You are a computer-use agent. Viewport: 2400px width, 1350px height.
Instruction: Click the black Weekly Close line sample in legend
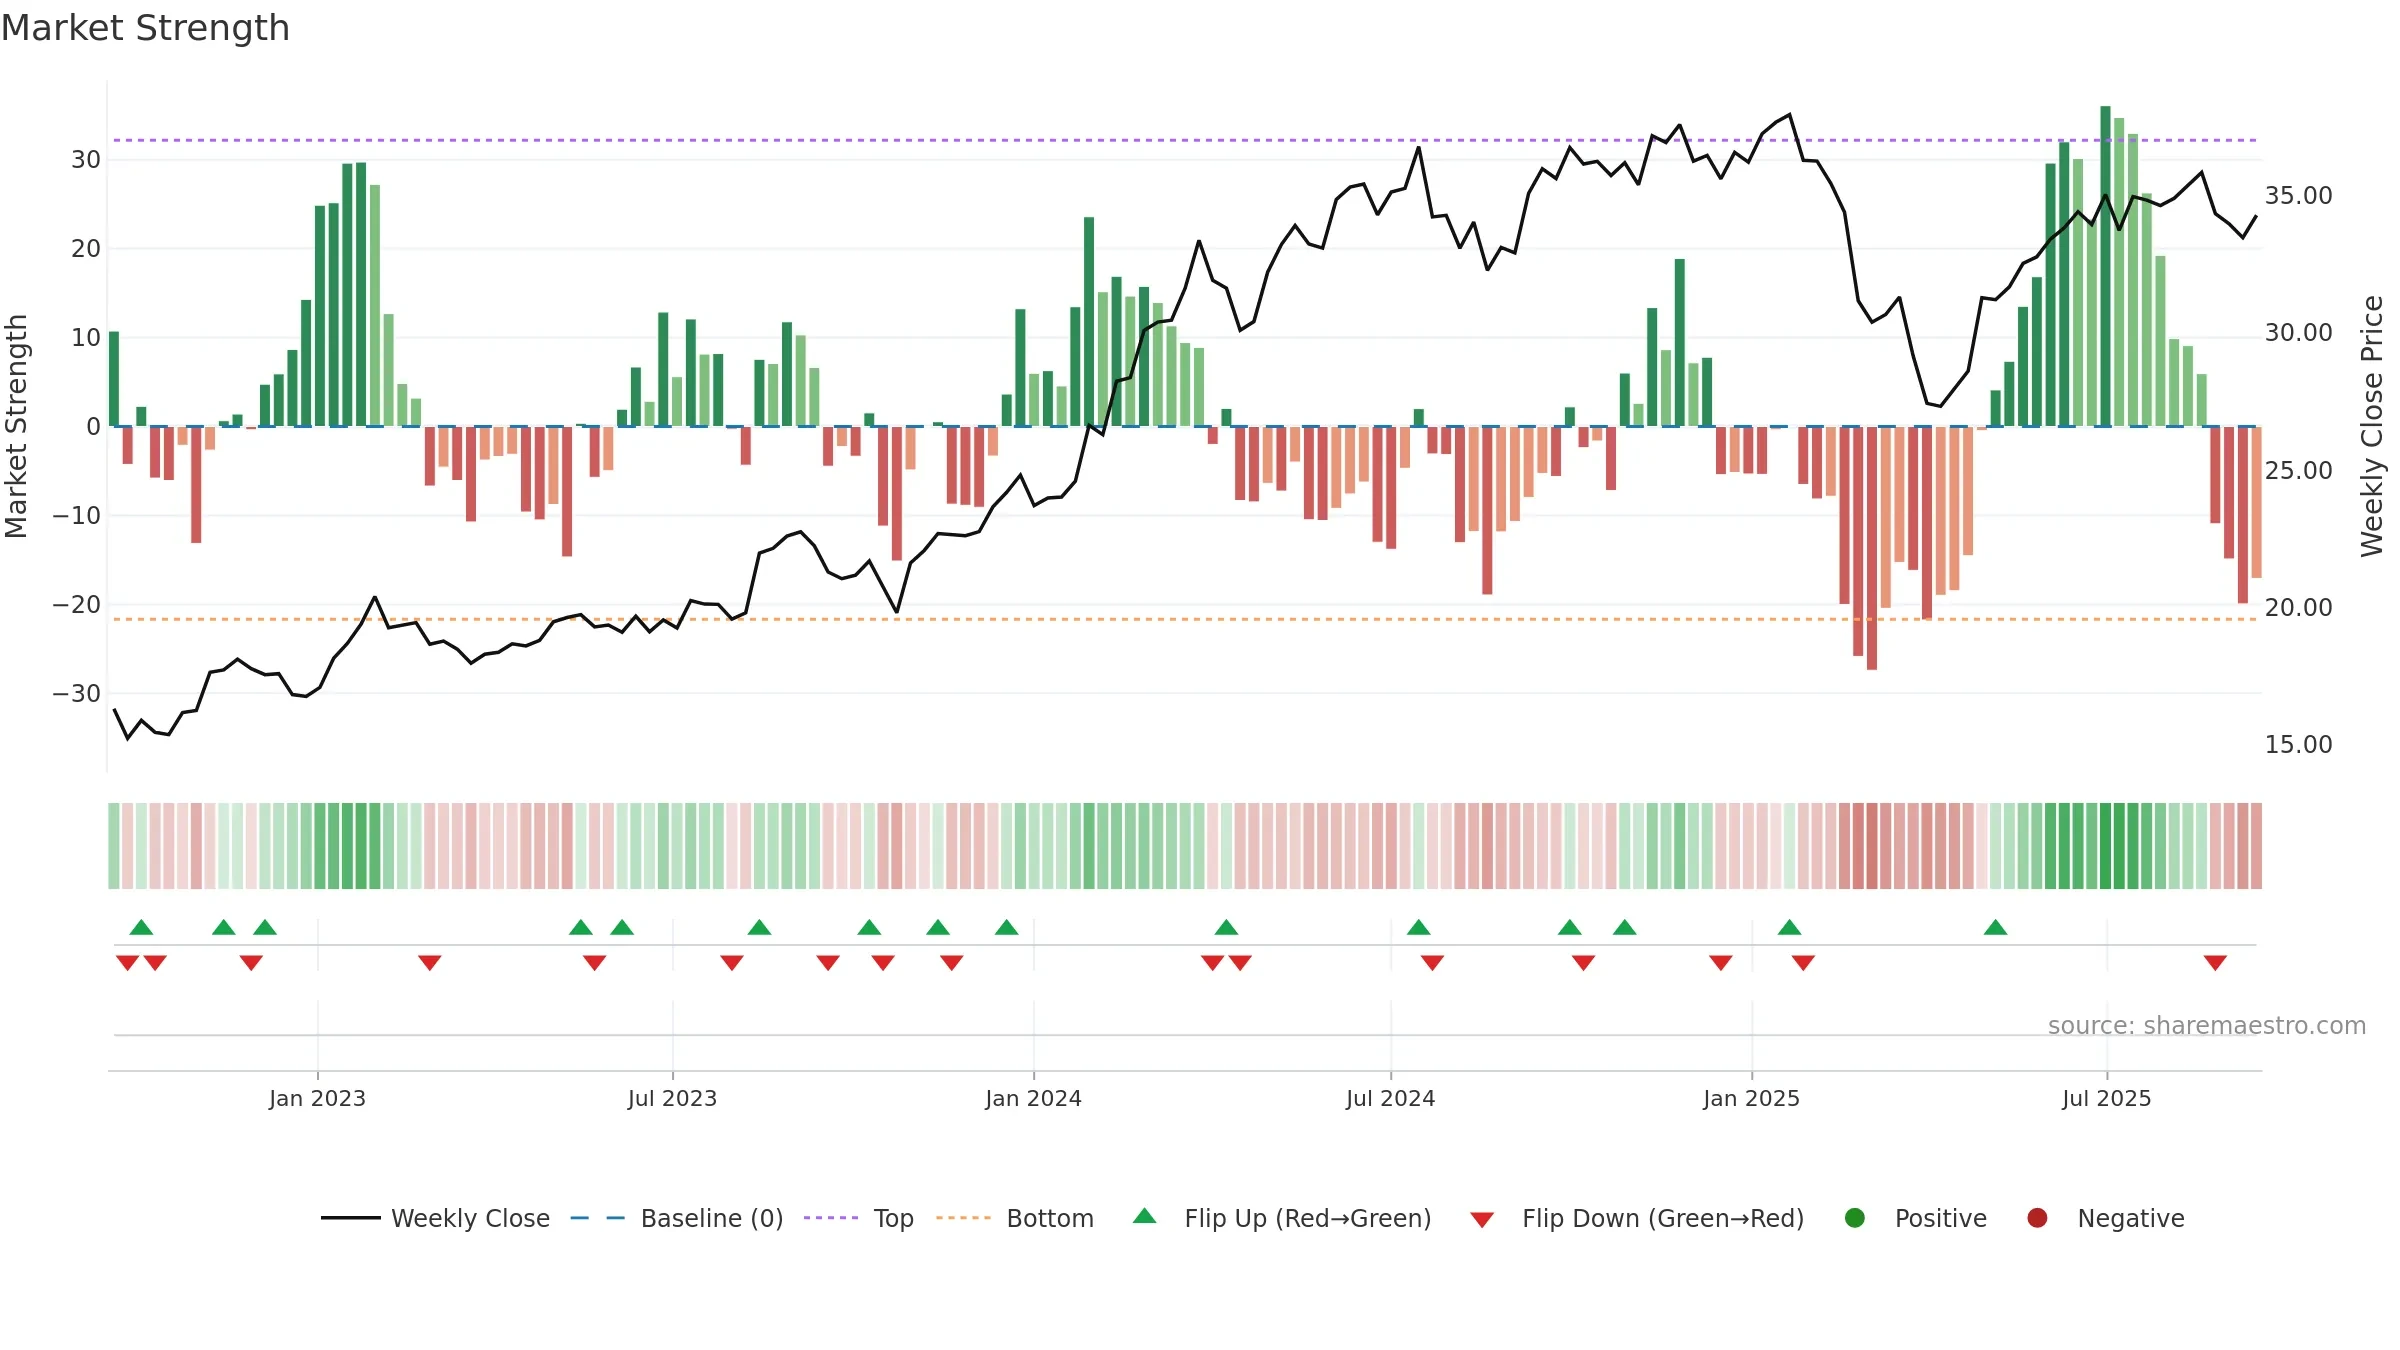tap(351, 1218)
